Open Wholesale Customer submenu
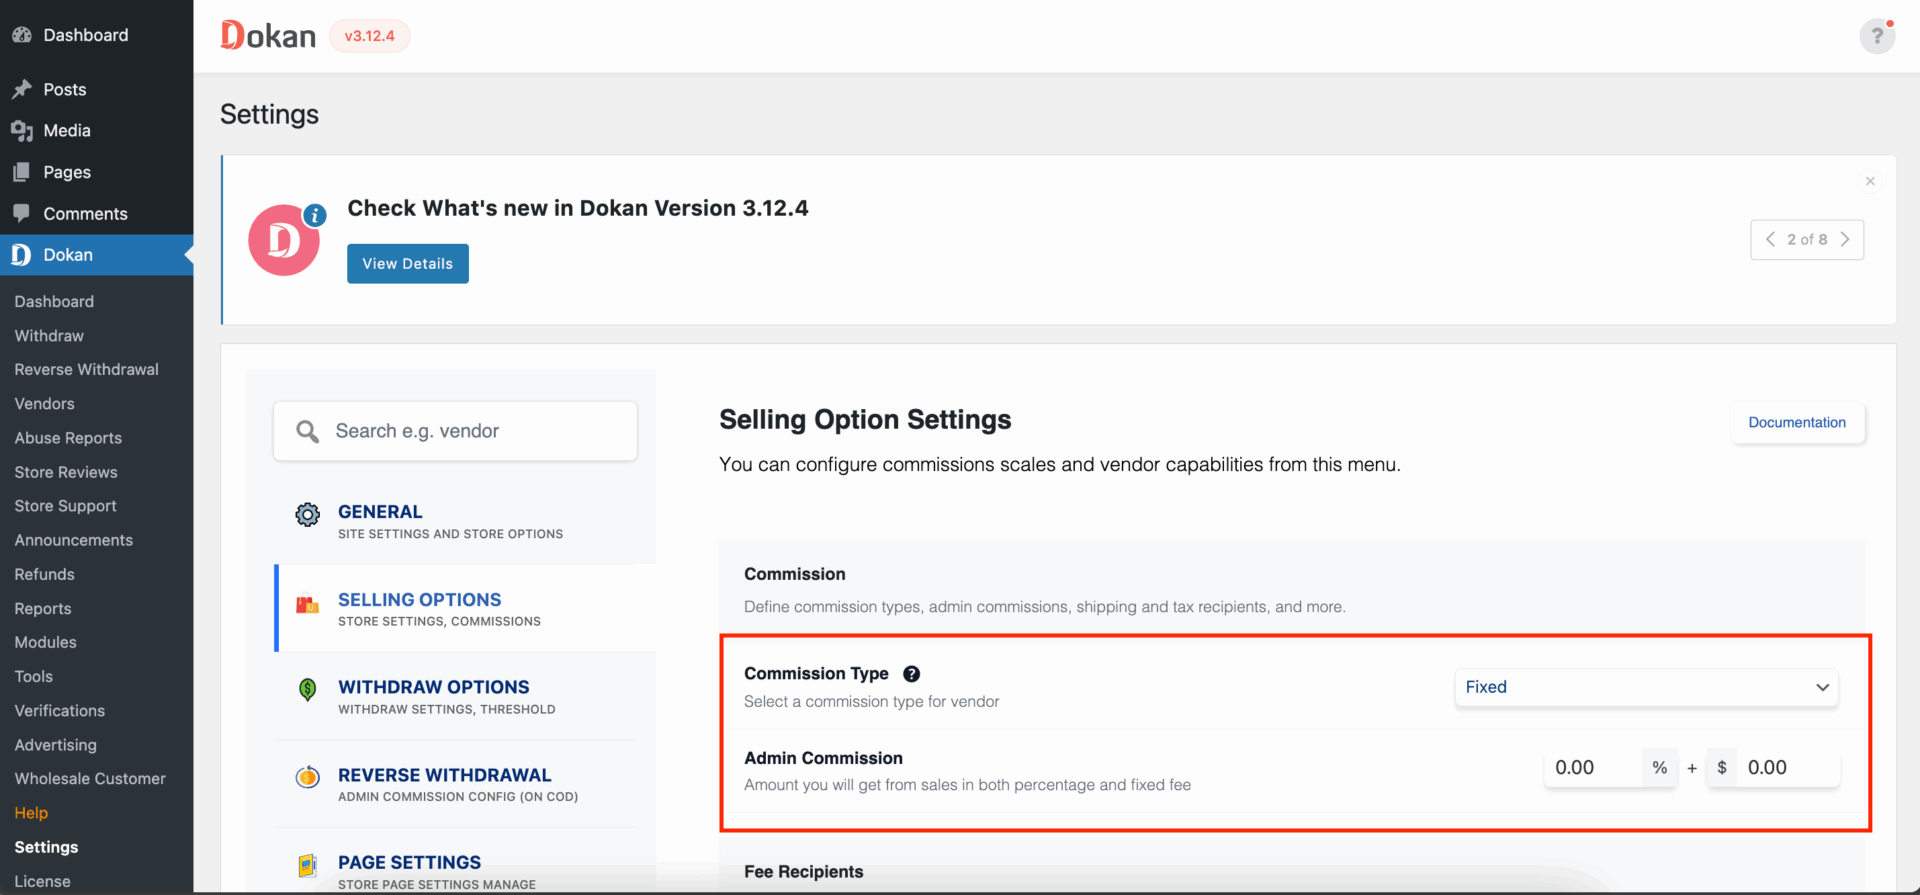 coord(90,779)
